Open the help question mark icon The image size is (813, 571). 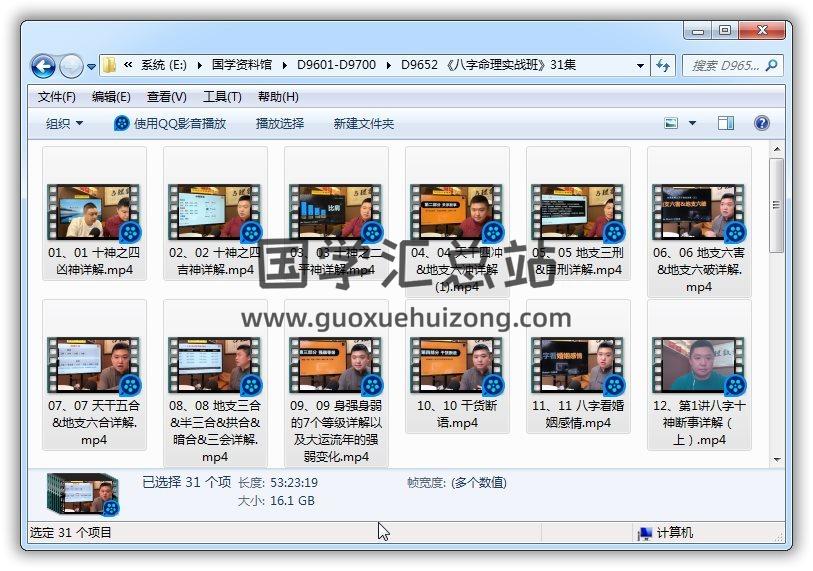pyautogui.click(x=761, y=124)
